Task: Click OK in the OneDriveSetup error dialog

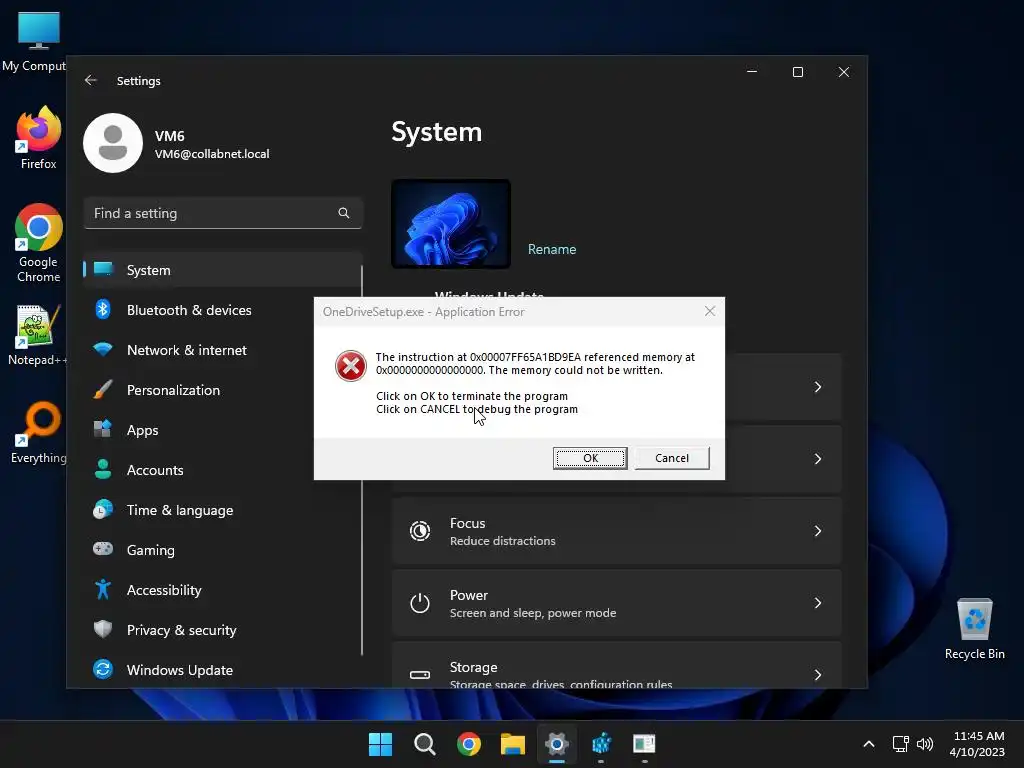Action: coord(590,458)
